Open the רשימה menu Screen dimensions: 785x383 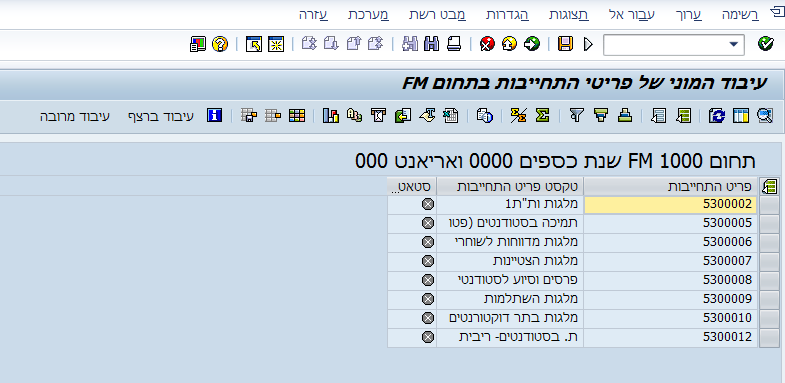(x=740, y=15)
